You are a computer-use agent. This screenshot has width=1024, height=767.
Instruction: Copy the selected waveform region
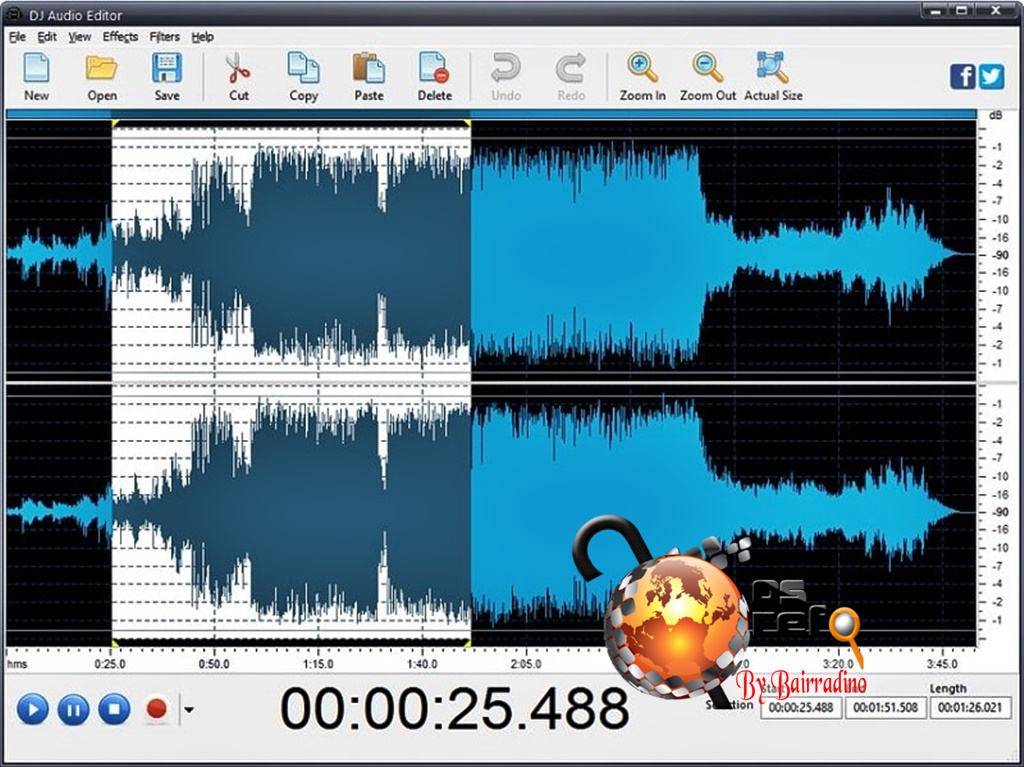(x=304, y=76)
